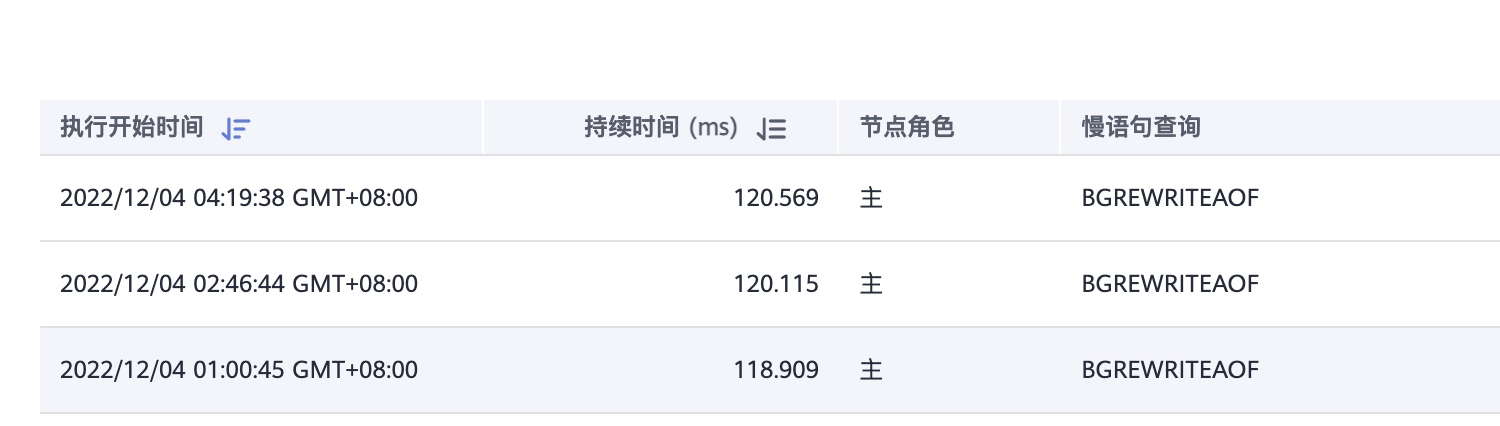Select the 节点角色 column header

tap(907, 127)
